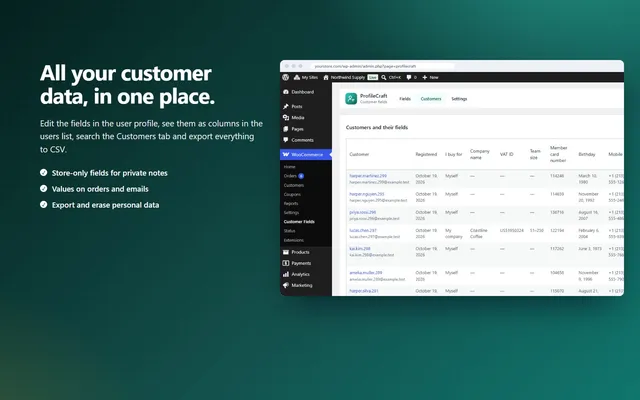Click the Export and erase checkmark icon
Image resolution: width=640 pixels, height=400 pixels.
44,204
